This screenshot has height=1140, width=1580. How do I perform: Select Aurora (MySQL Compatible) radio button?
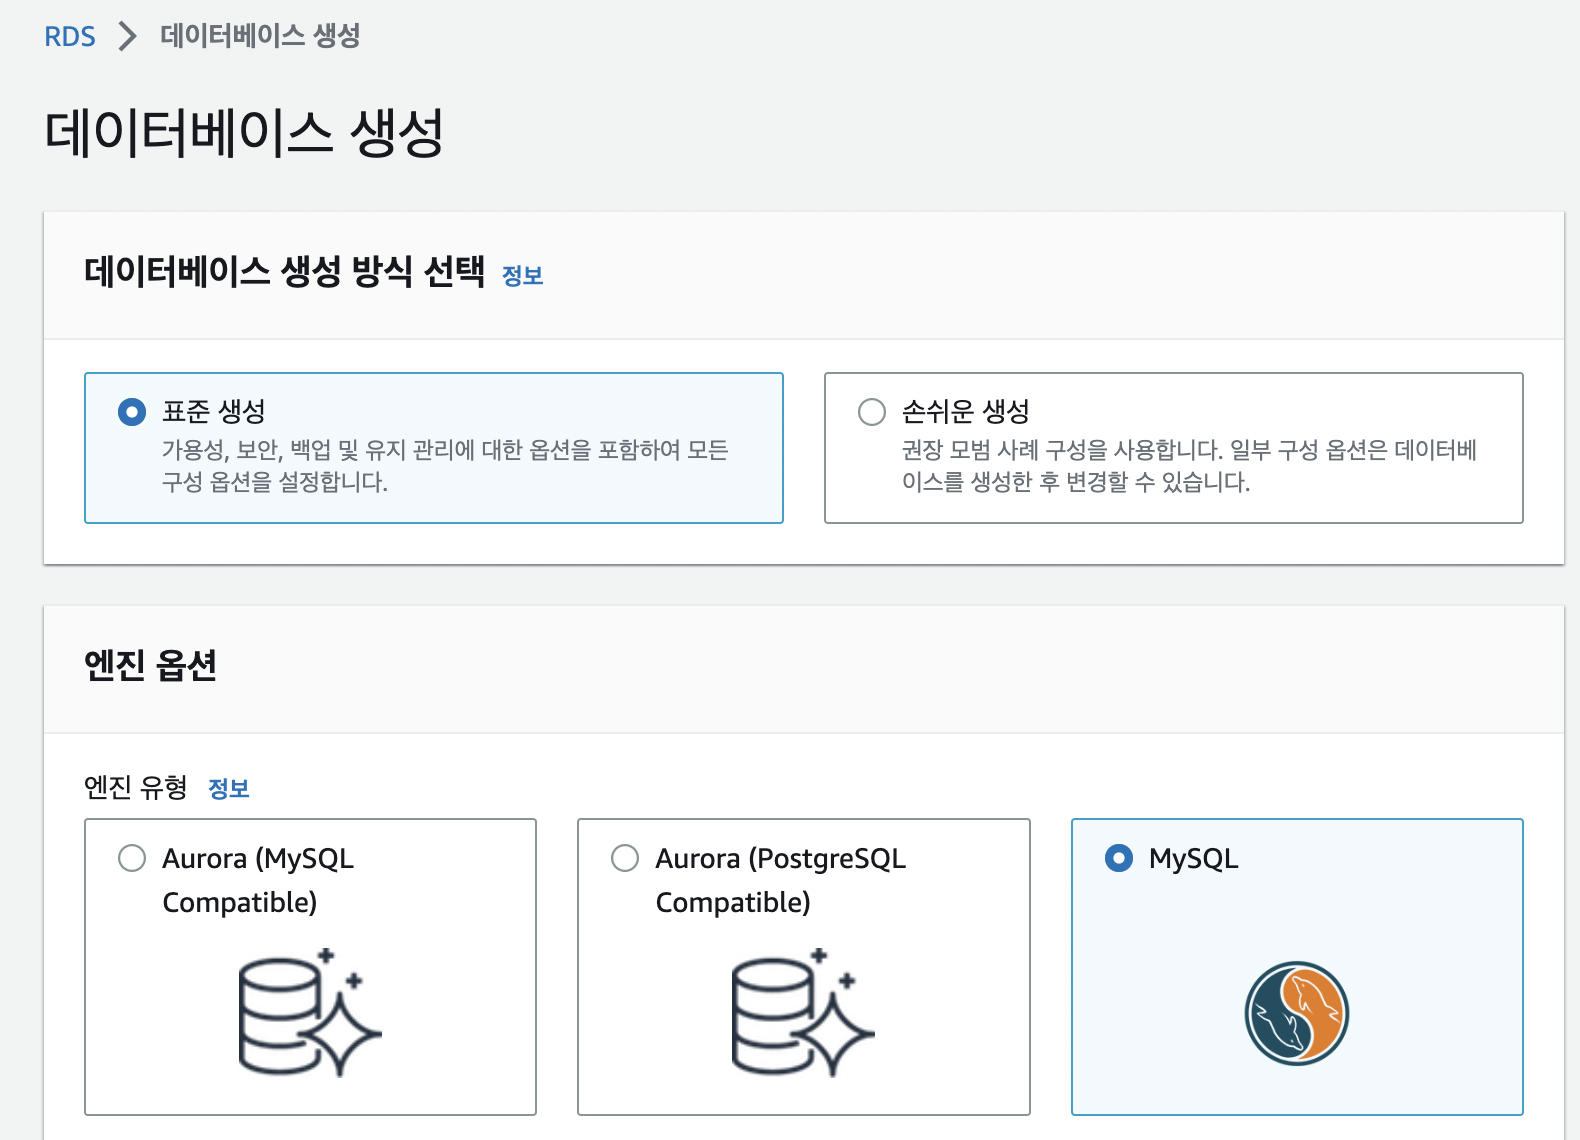point(132,858)
